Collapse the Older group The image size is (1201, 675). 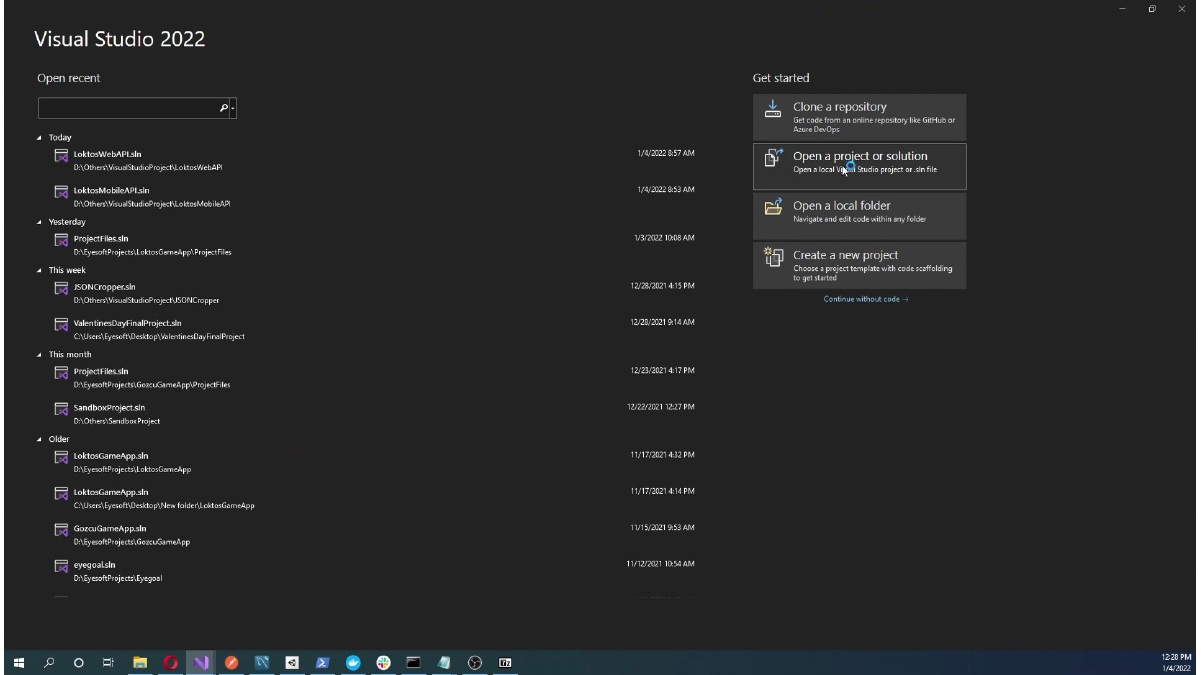click(x=39, y=439)
